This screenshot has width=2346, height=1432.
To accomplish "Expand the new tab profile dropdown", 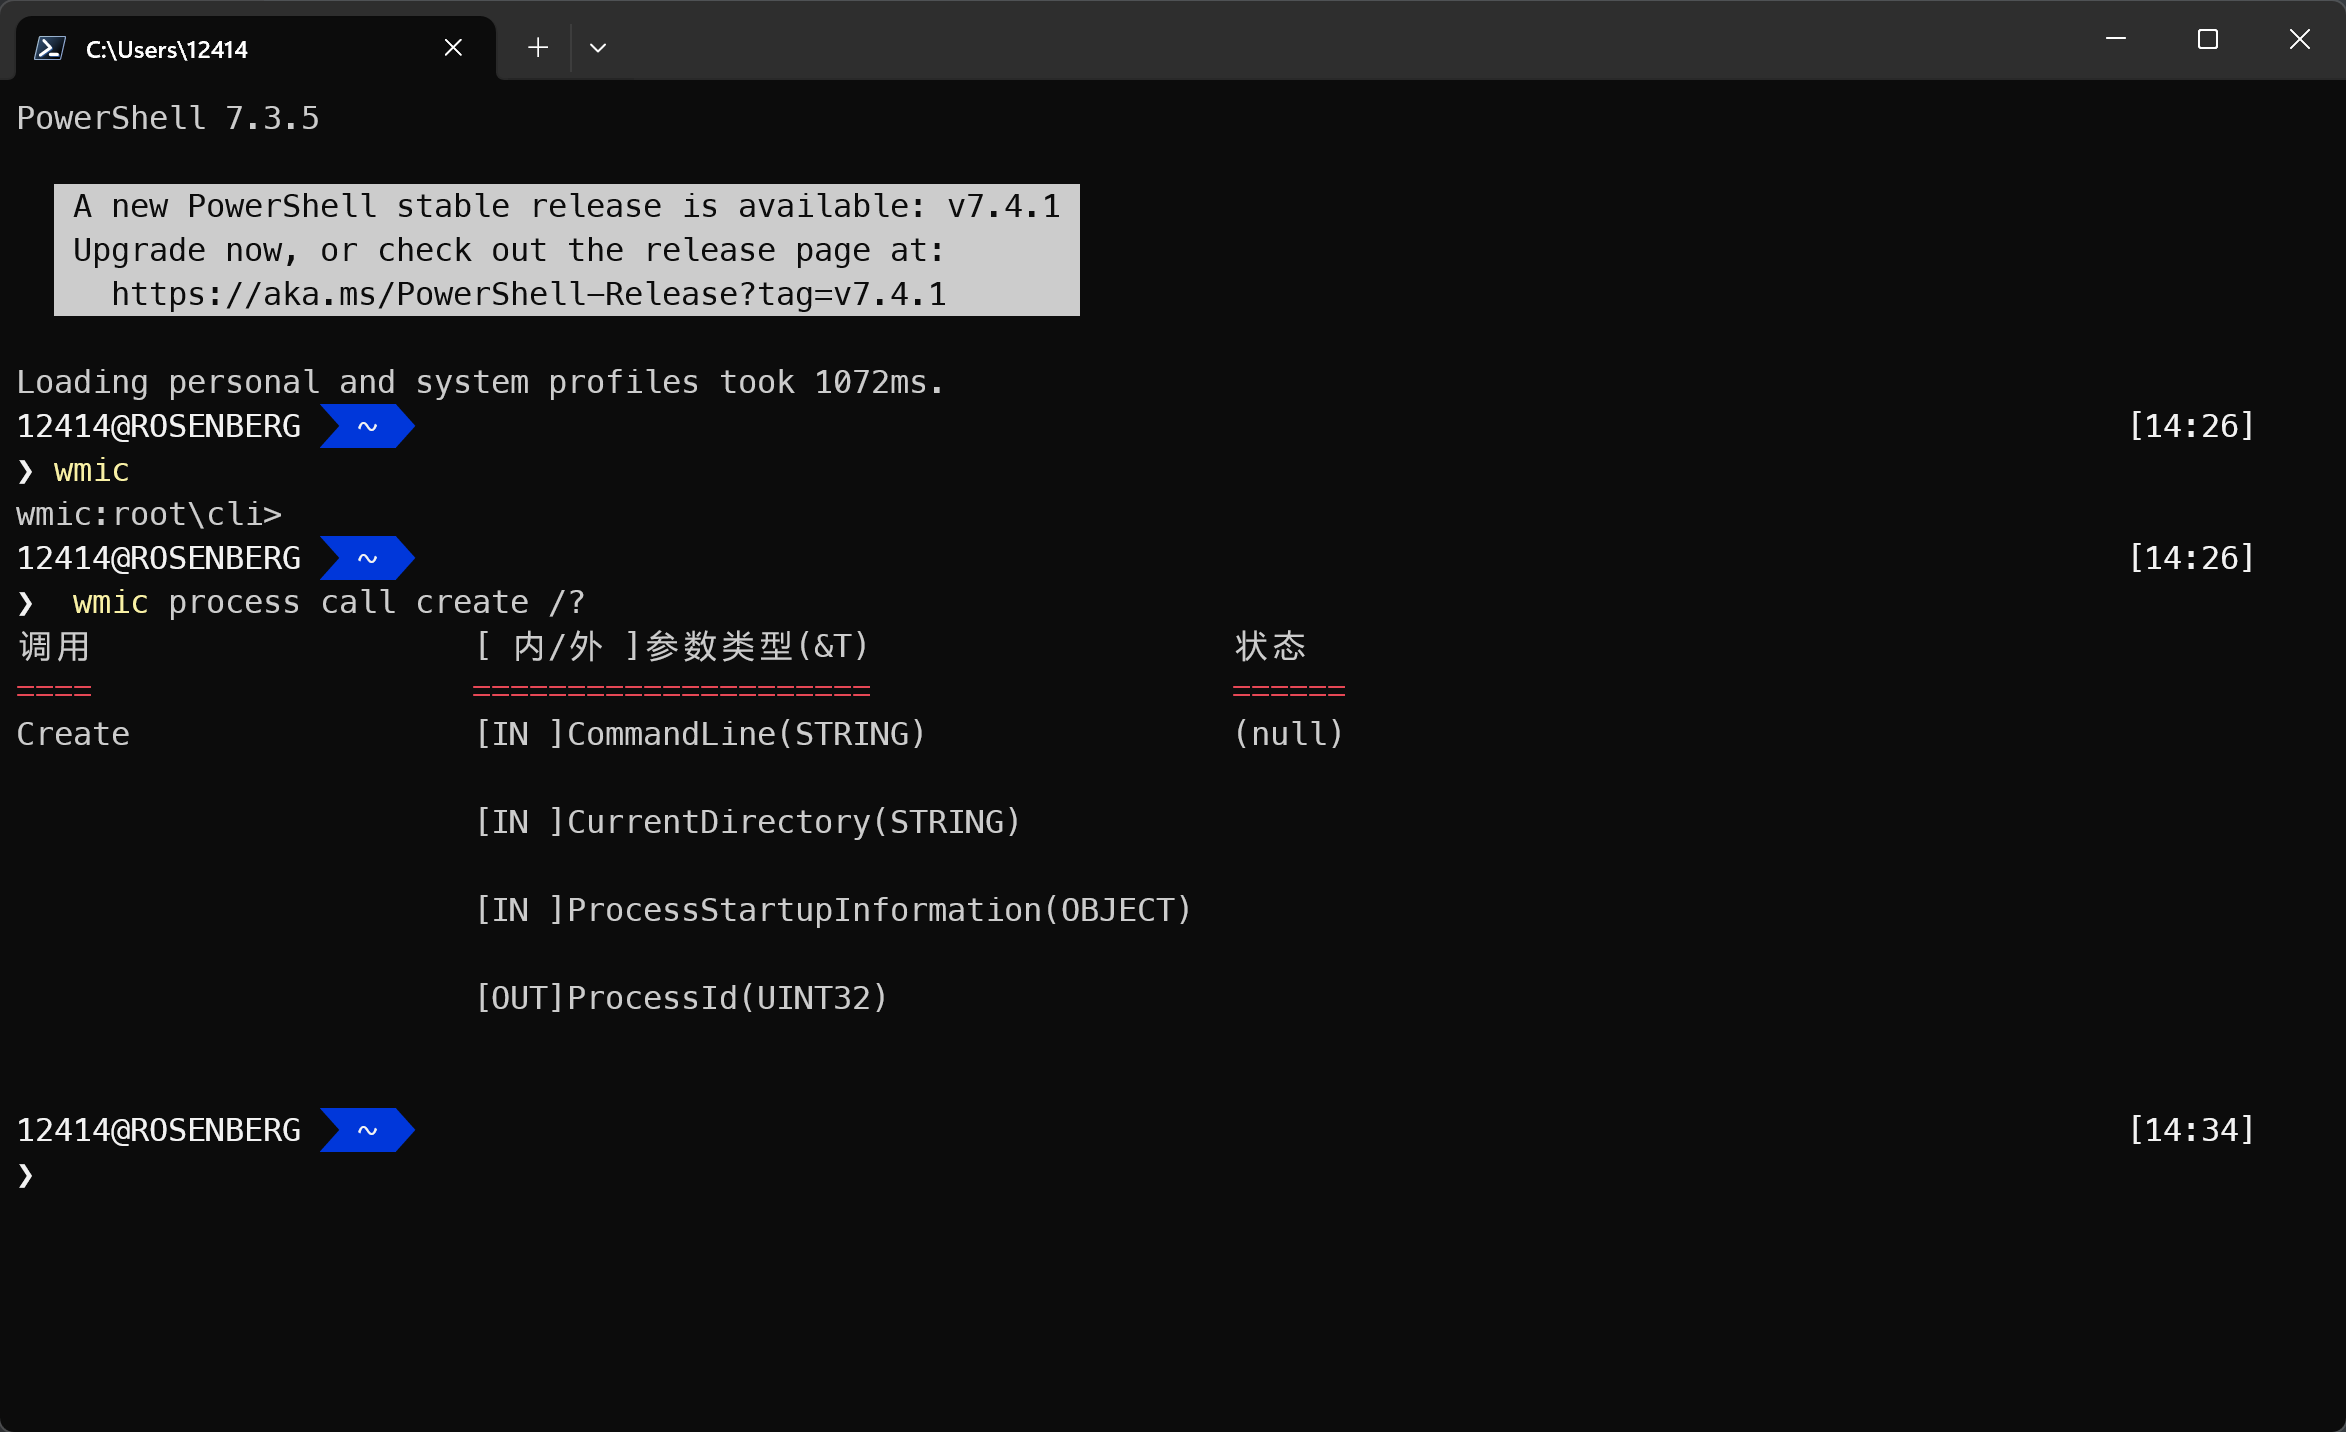I will [x=598, y=48].
